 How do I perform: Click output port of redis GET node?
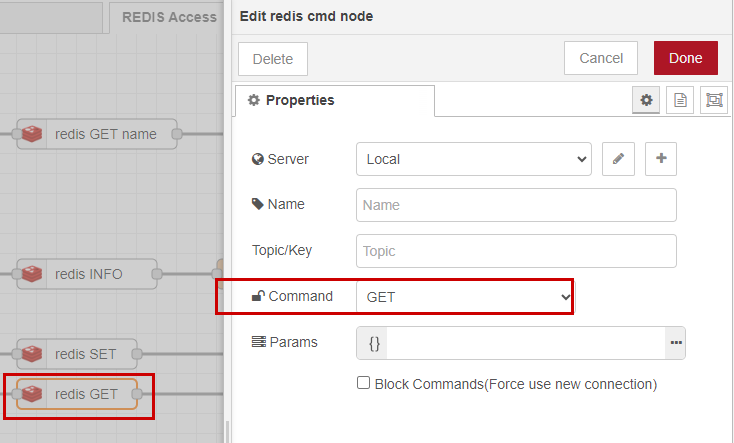(137, 394)
